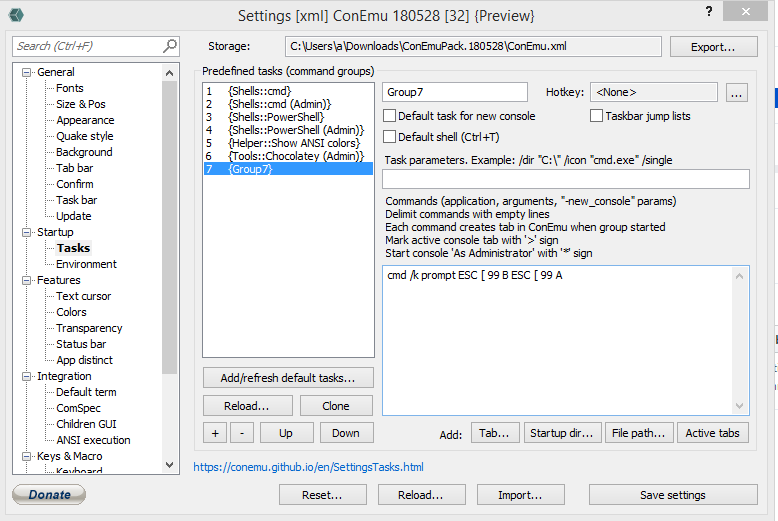
Task: Add new task with plus button
Action: click(215, 433)
